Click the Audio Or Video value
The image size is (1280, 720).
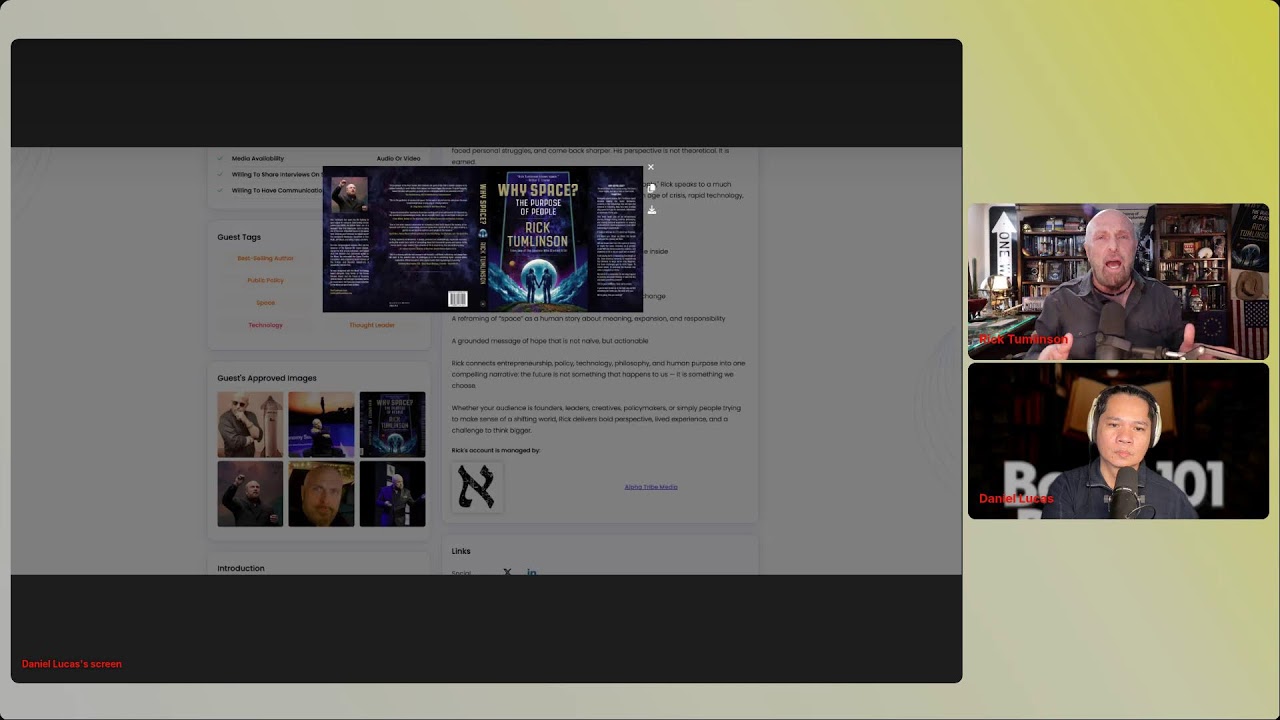[398, 158]
